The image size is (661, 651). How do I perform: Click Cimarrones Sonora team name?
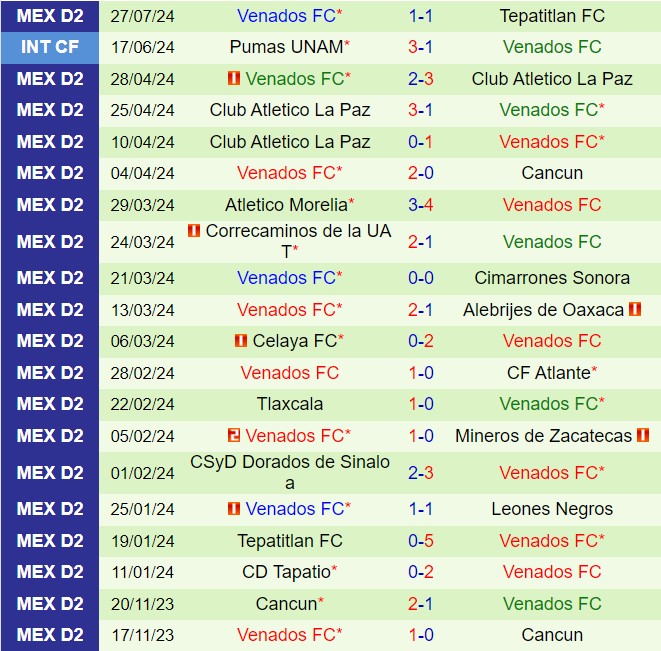click(x=552, y=278)
